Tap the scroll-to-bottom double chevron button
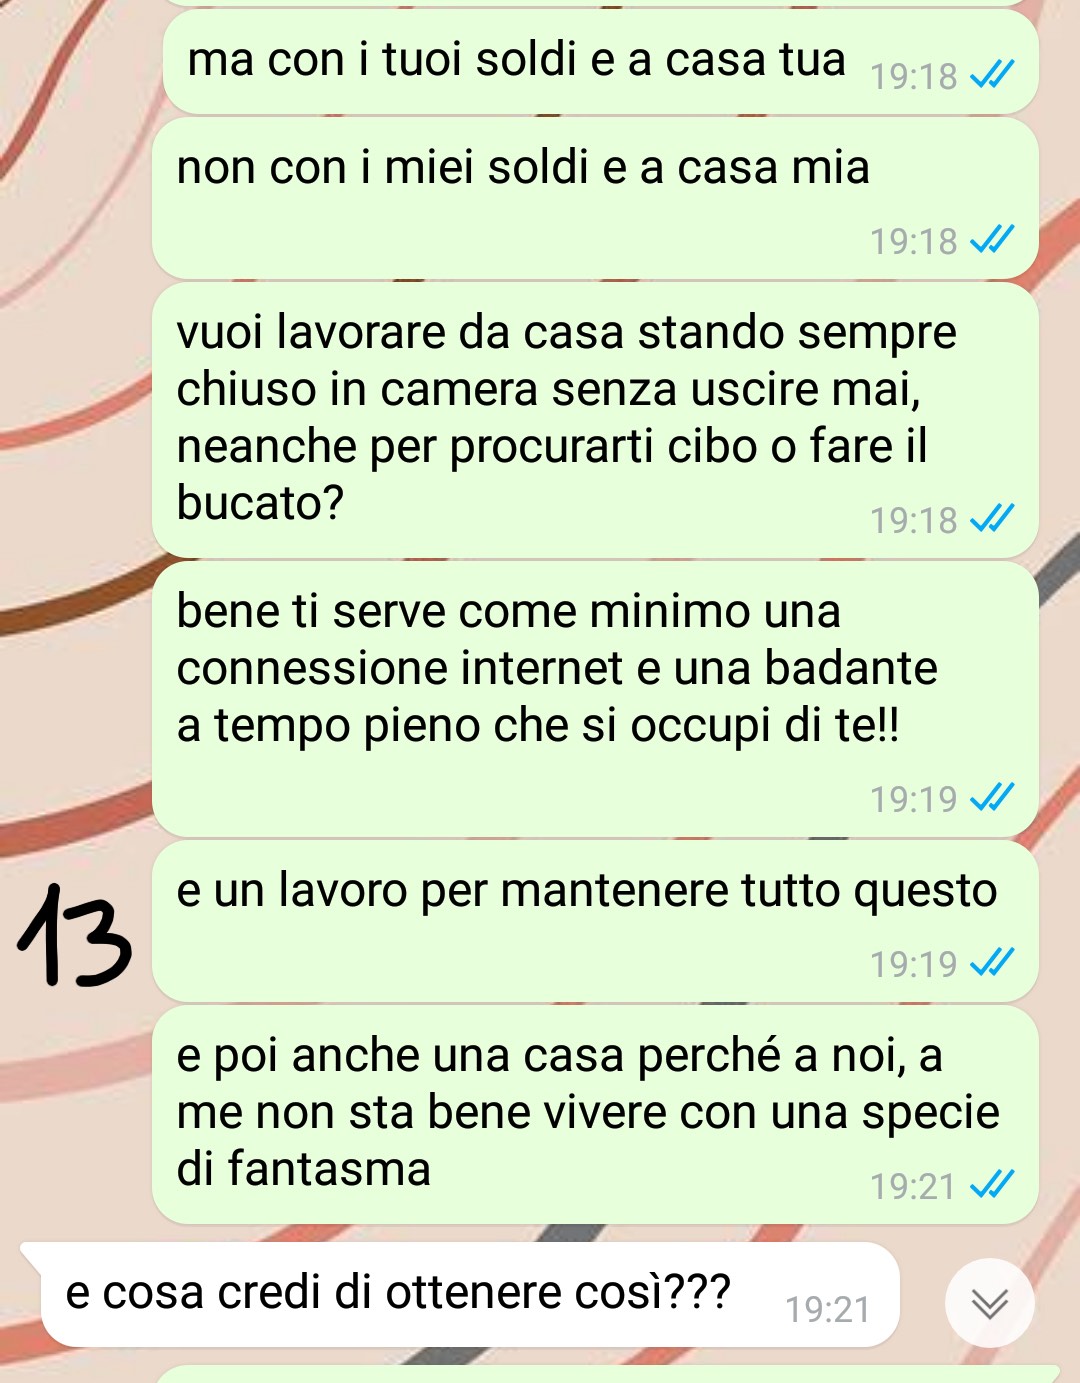The image size is (1080, 1383). click(990, 1303)
